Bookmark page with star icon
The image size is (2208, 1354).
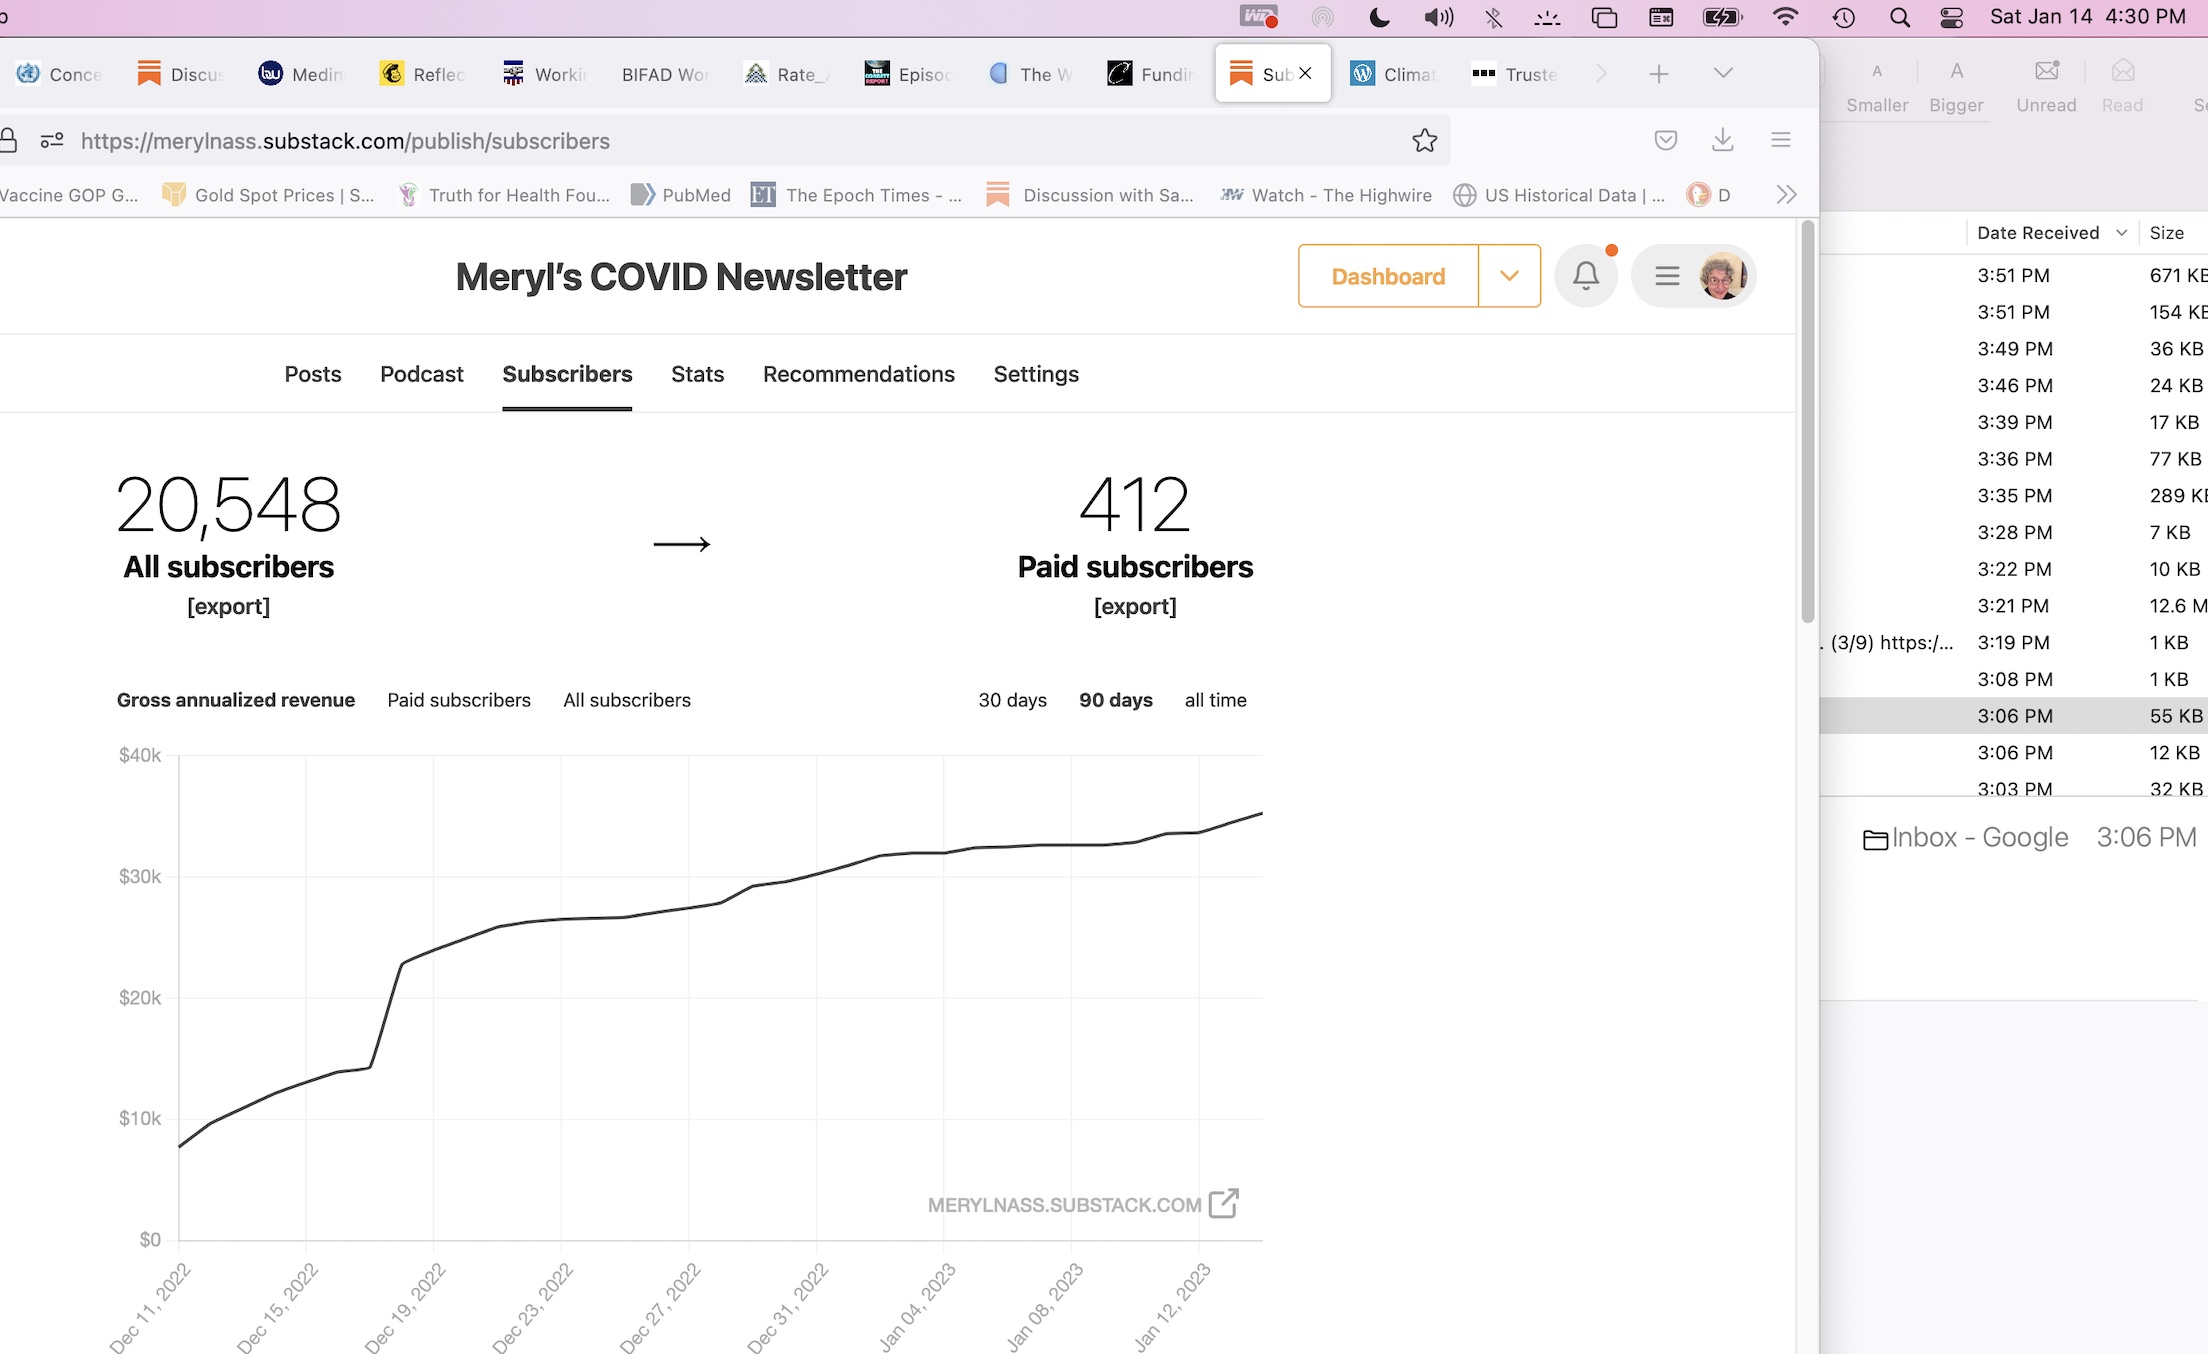tap(1424, 141)
